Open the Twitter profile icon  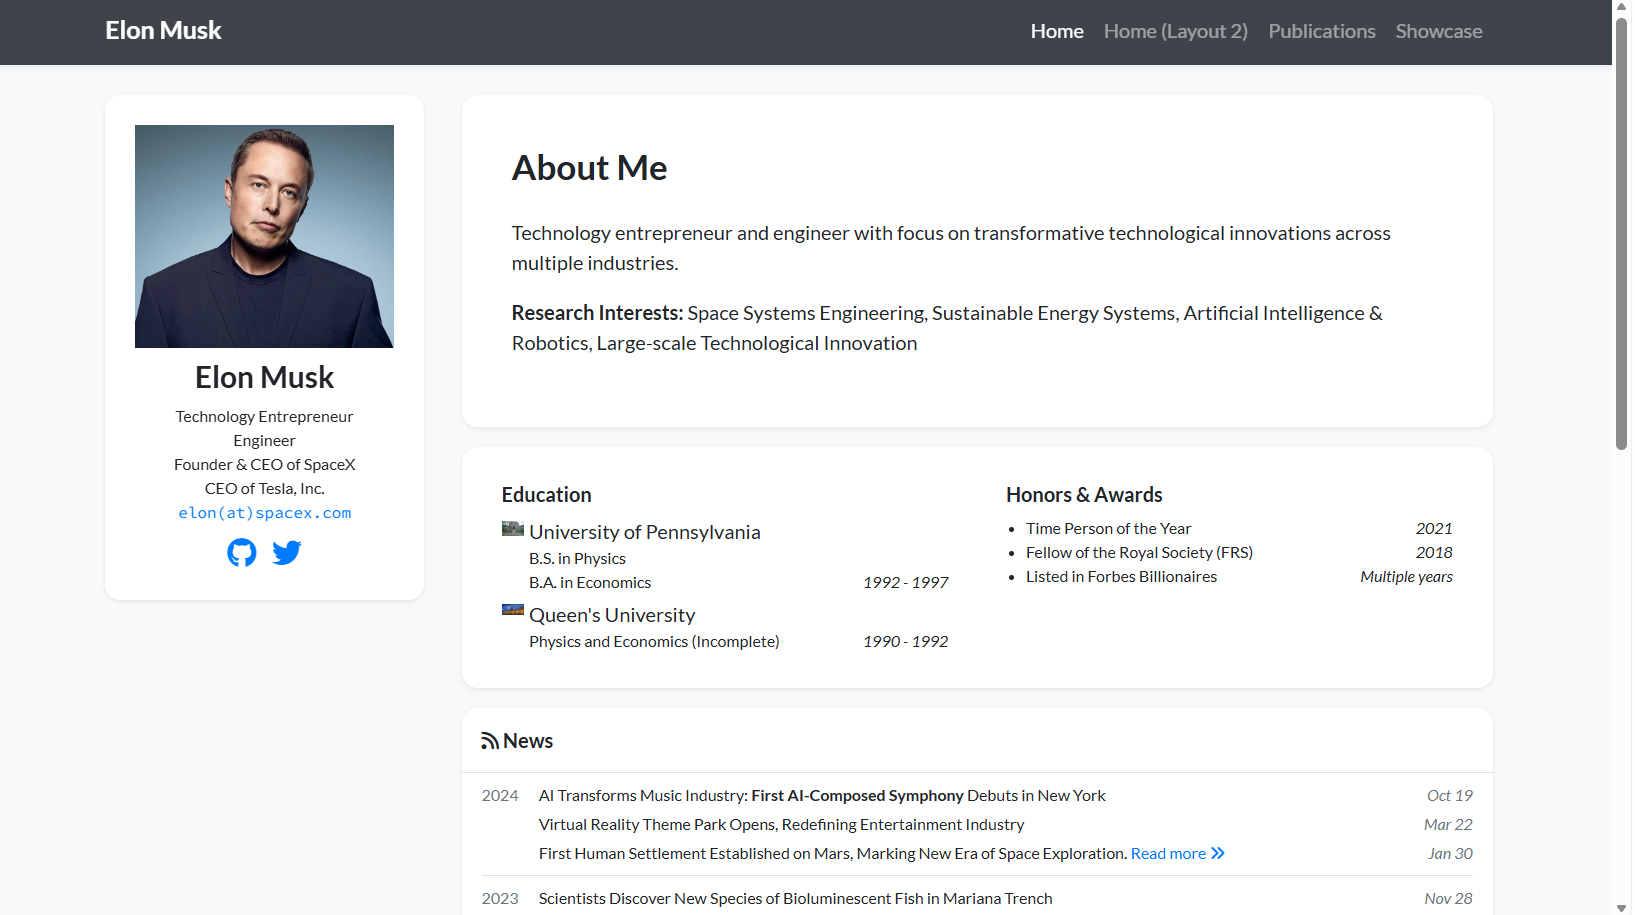pos(287,552)
